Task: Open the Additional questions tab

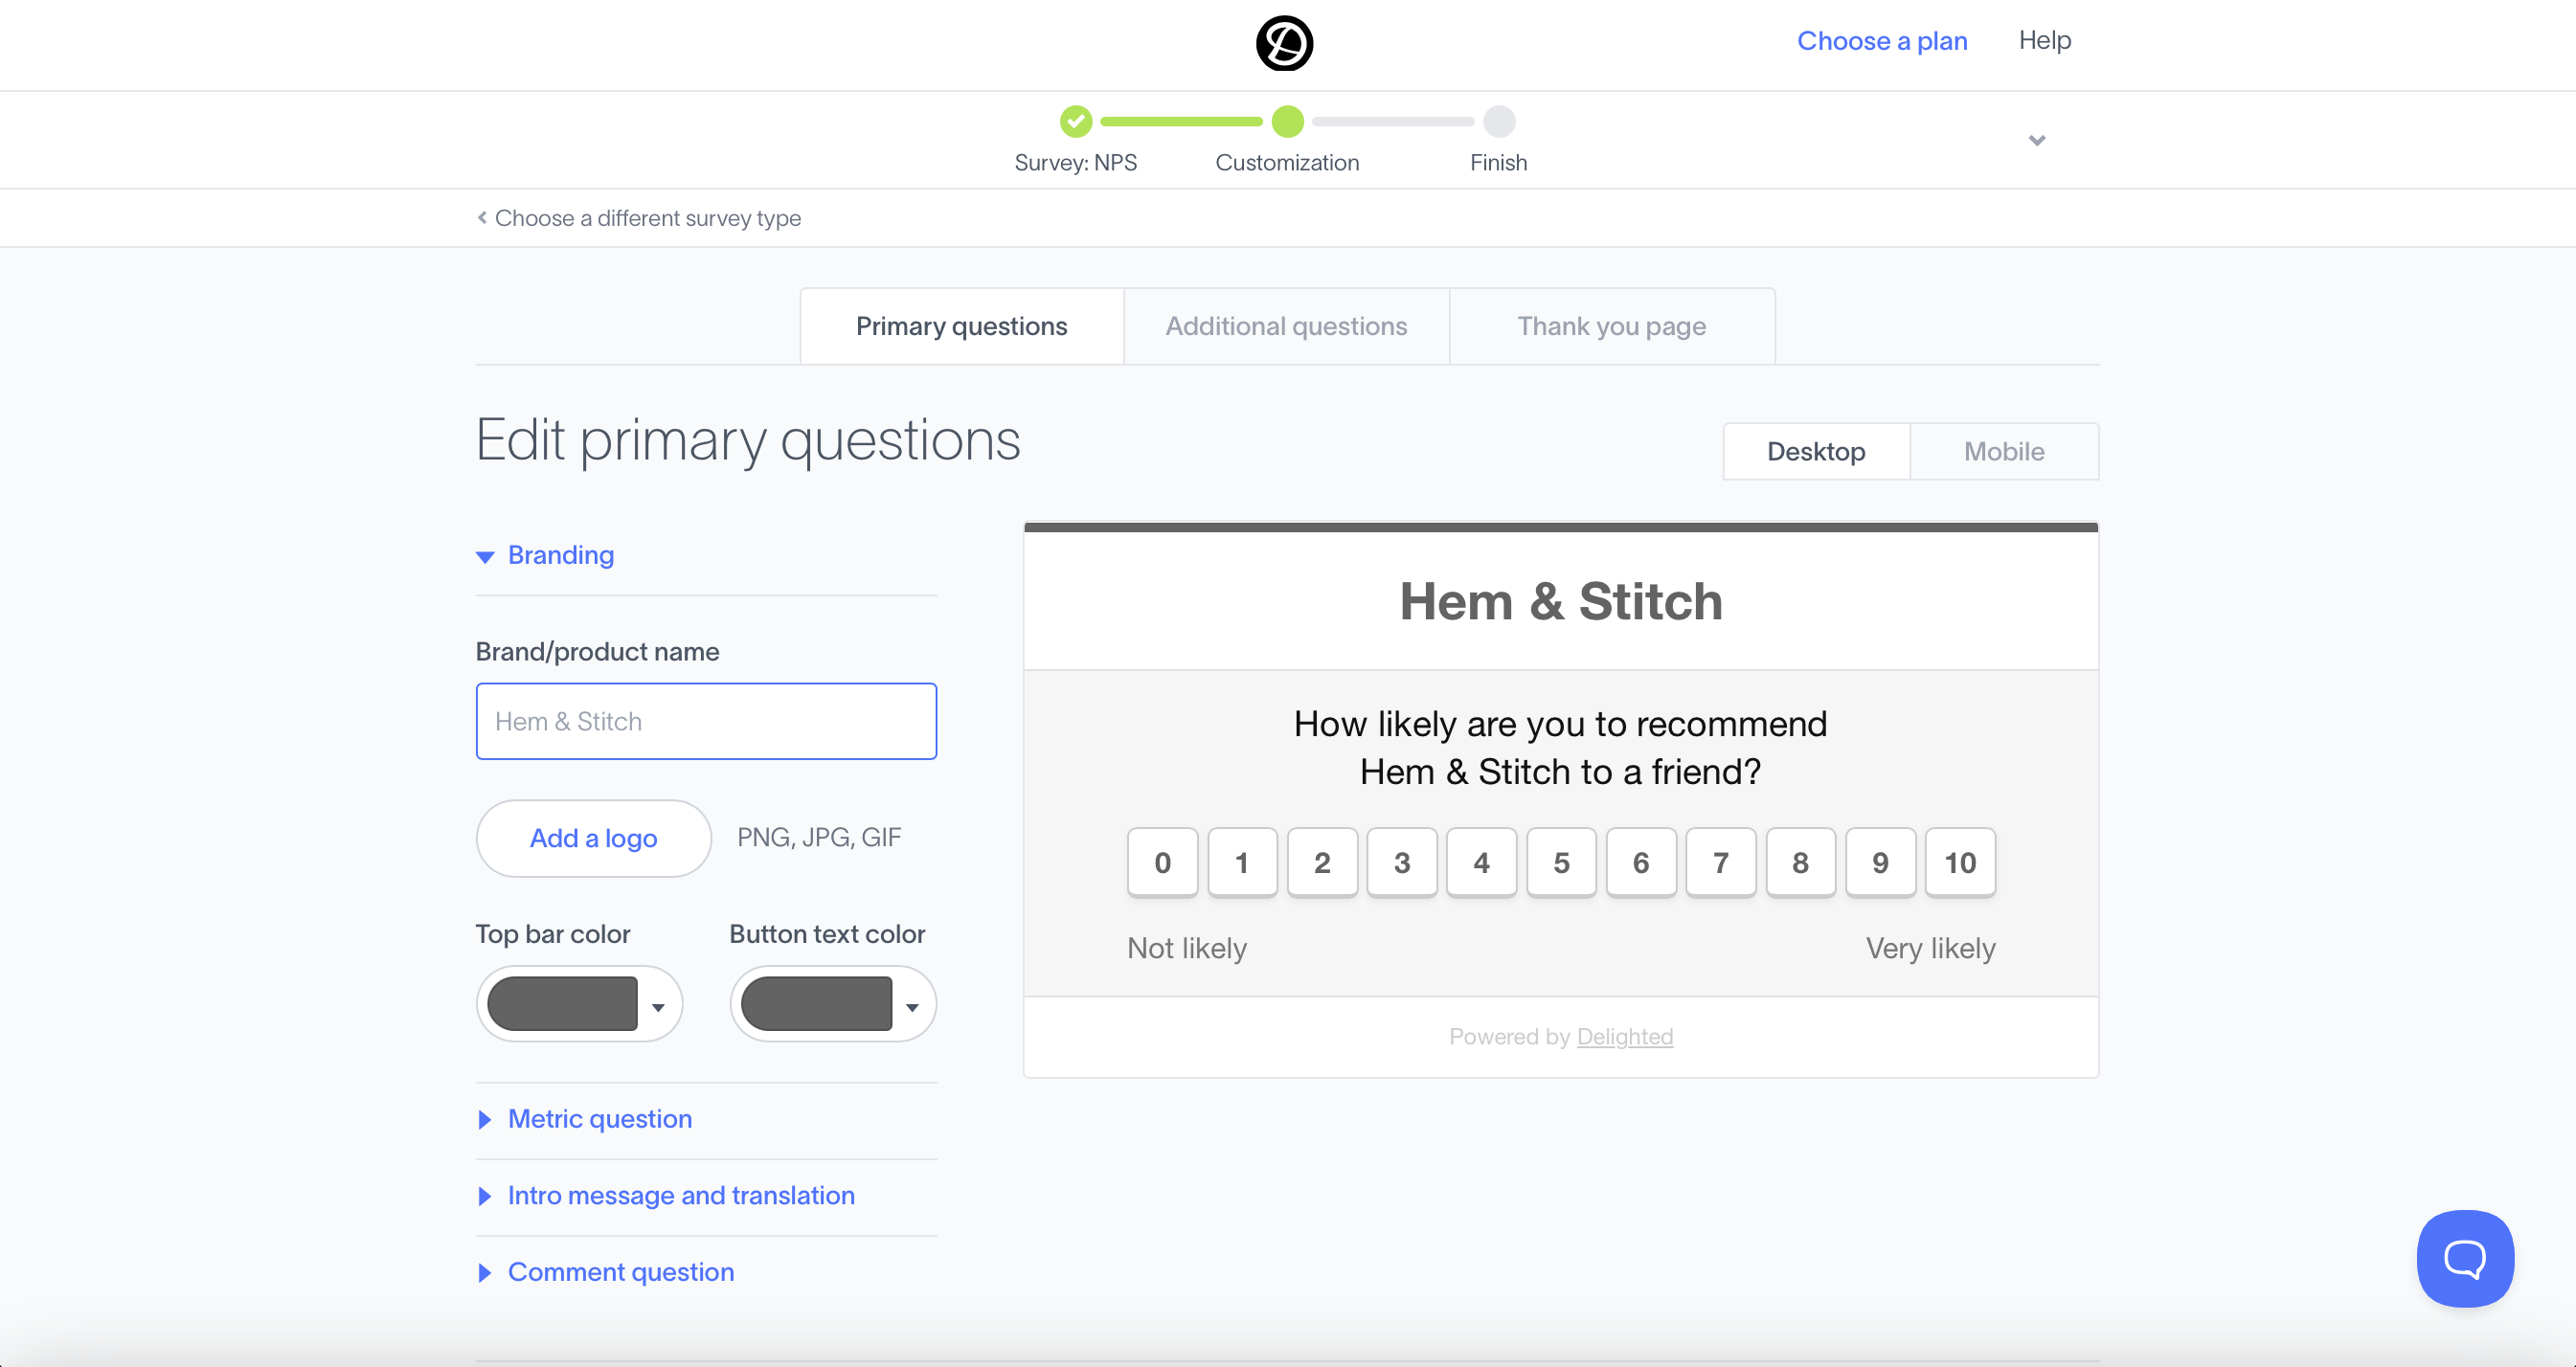Action: click(x=1286, y=326)
